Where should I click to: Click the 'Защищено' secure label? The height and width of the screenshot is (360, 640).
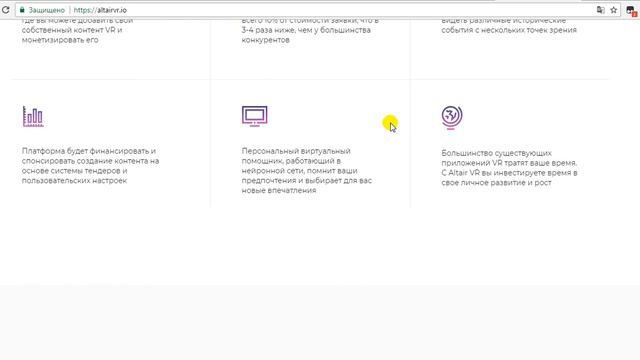click(x=47, y=10)
